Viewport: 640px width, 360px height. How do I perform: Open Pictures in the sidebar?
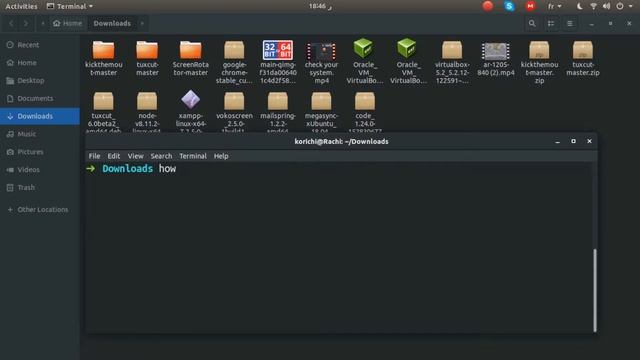[x=40, y=152]
